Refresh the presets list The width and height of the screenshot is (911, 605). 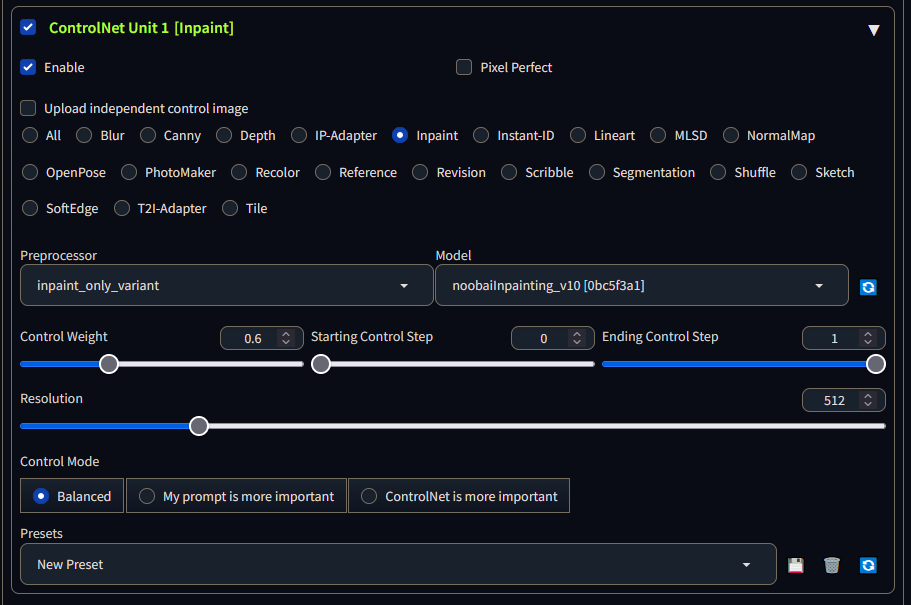(x=868, y=565)
